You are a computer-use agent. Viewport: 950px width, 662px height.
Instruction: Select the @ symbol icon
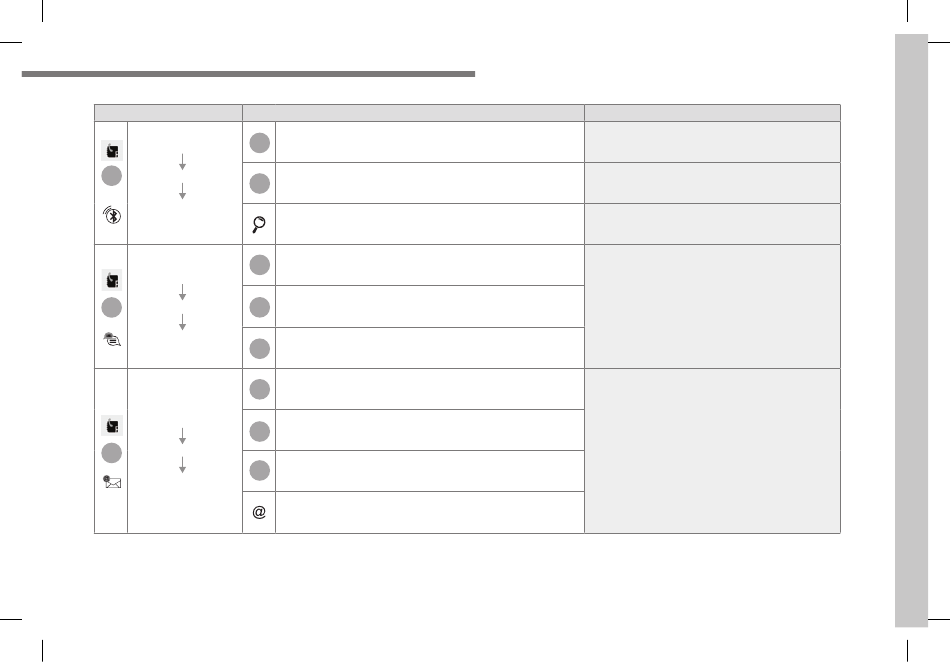(x=259, y=512)
